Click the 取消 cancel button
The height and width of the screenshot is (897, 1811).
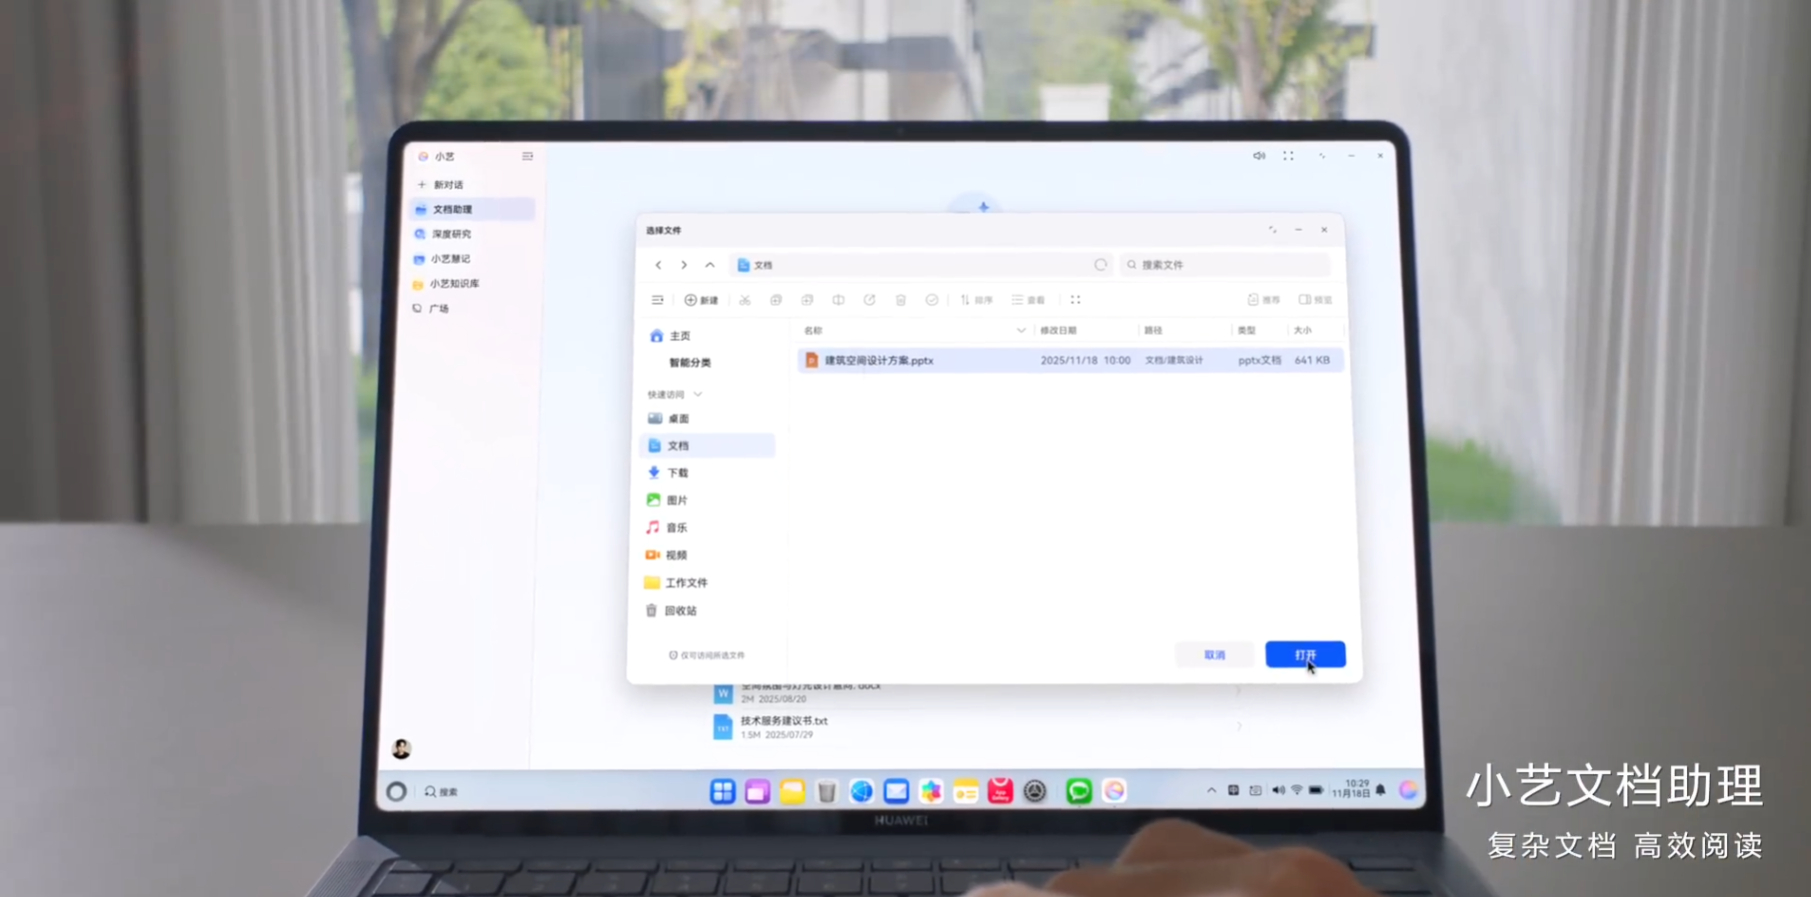point(1214,655)
